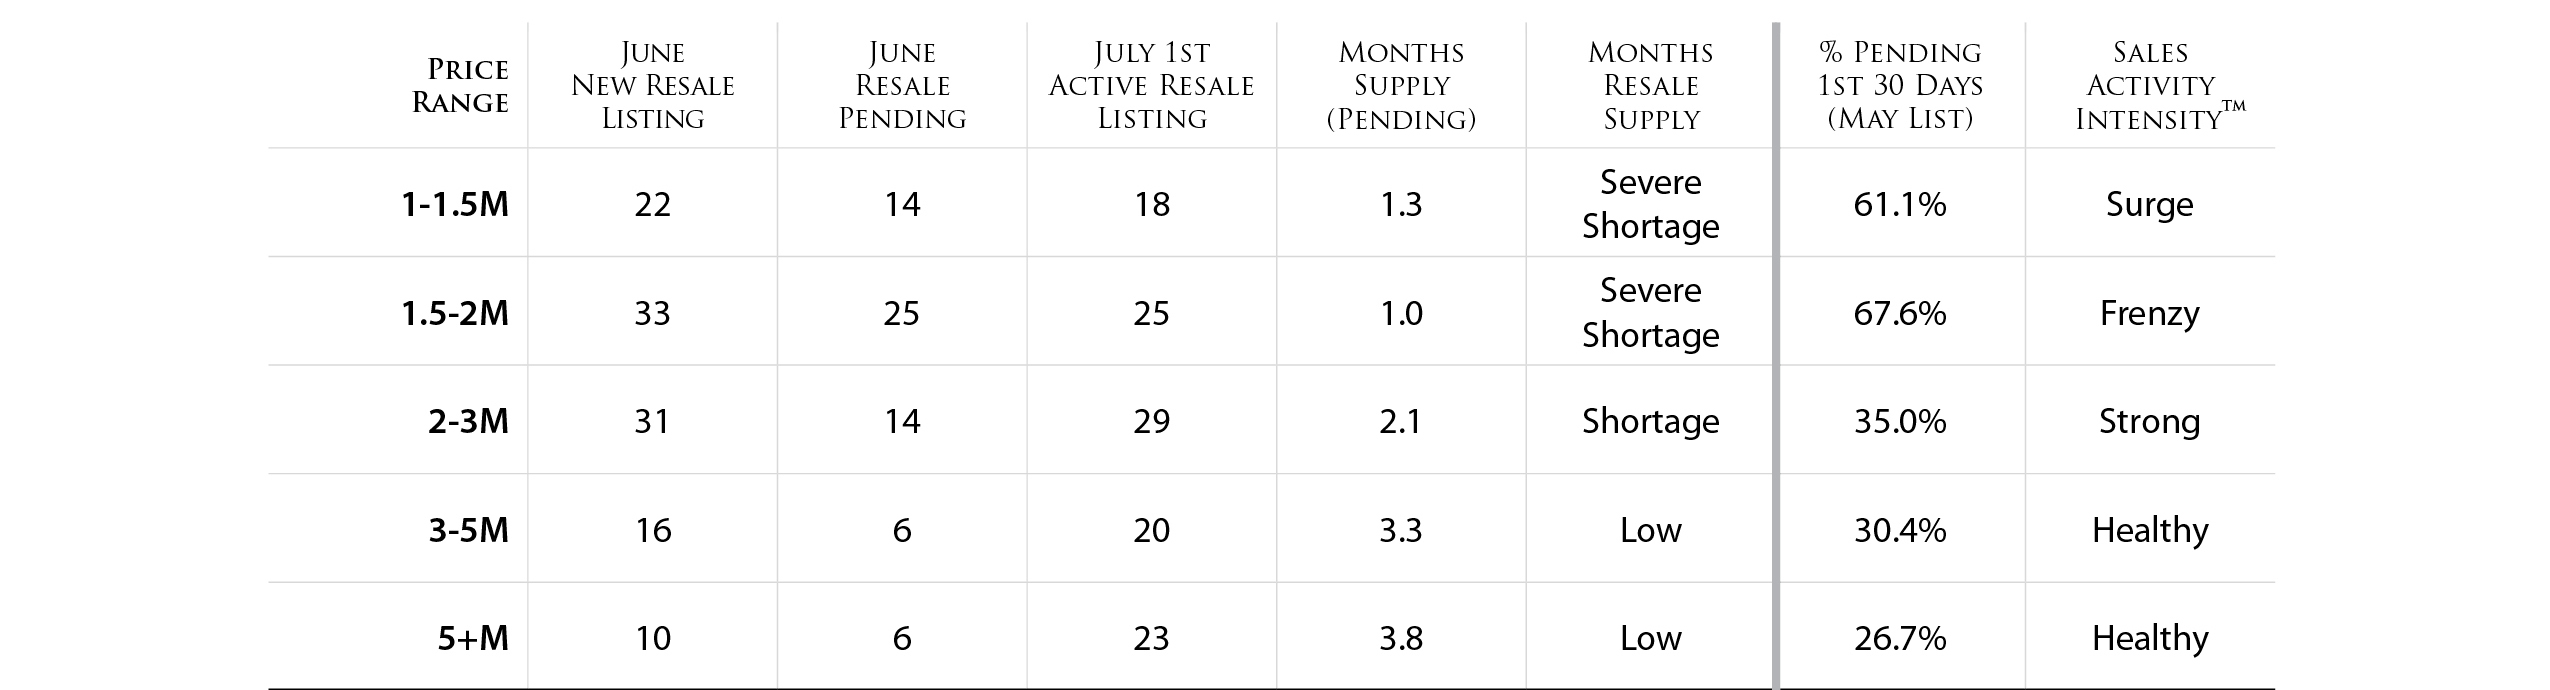Click the Strong sales intensity cell

[2150, 421]
